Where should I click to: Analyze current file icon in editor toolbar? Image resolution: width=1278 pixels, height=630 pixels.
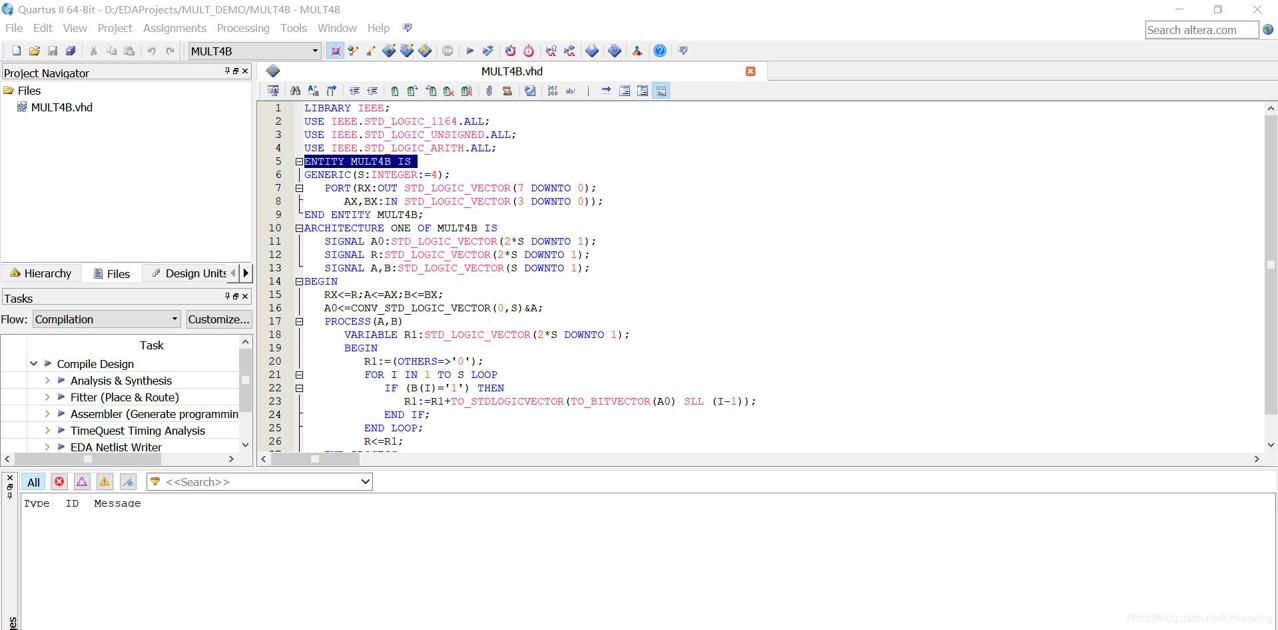pos(530,91)
